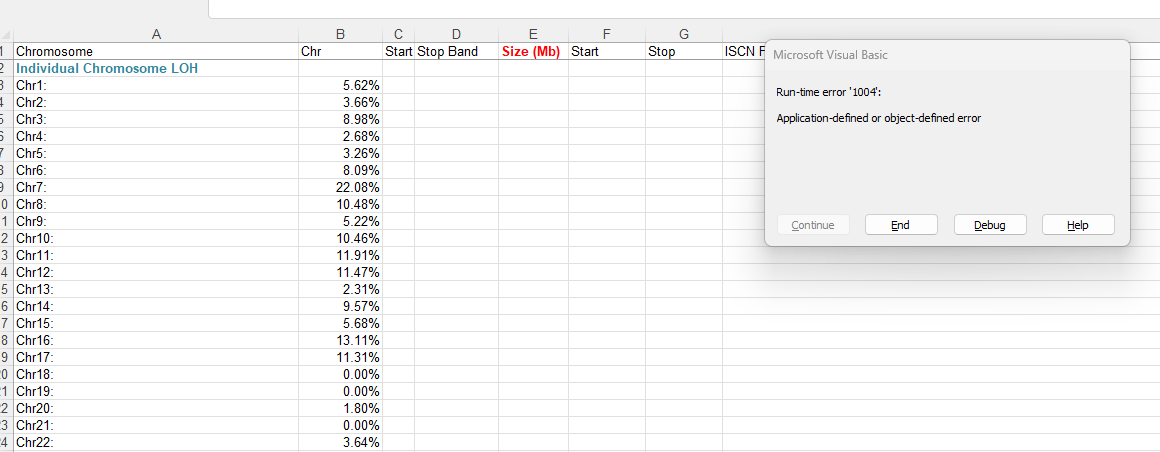Select the 'Chr3:' cell

point(156,119)
